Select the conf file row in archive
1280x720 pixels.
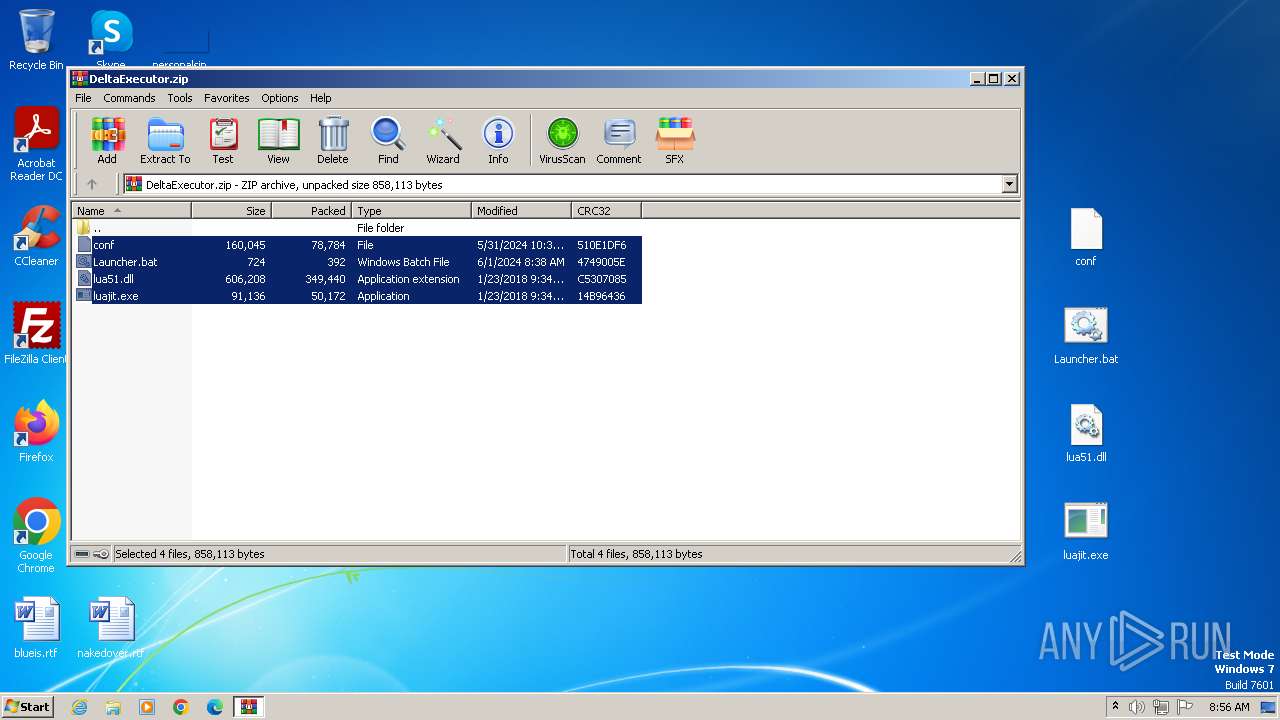(x=357, y=245)
